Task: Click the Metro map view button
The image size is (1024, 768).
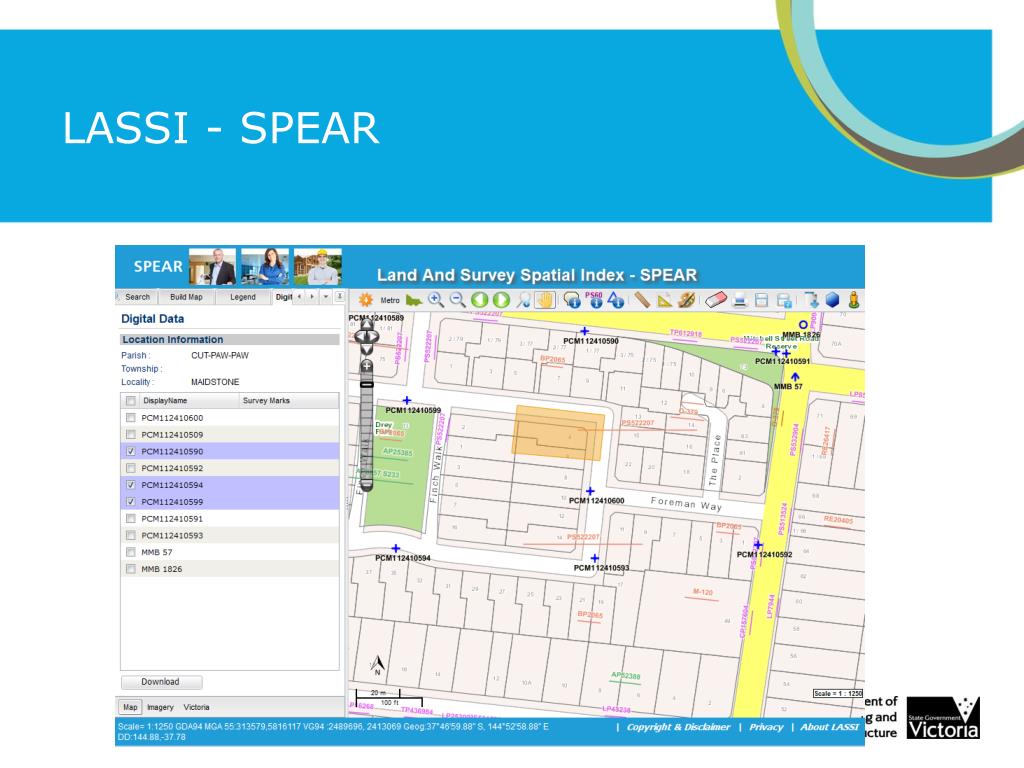Action: click(x=390, y=300)
